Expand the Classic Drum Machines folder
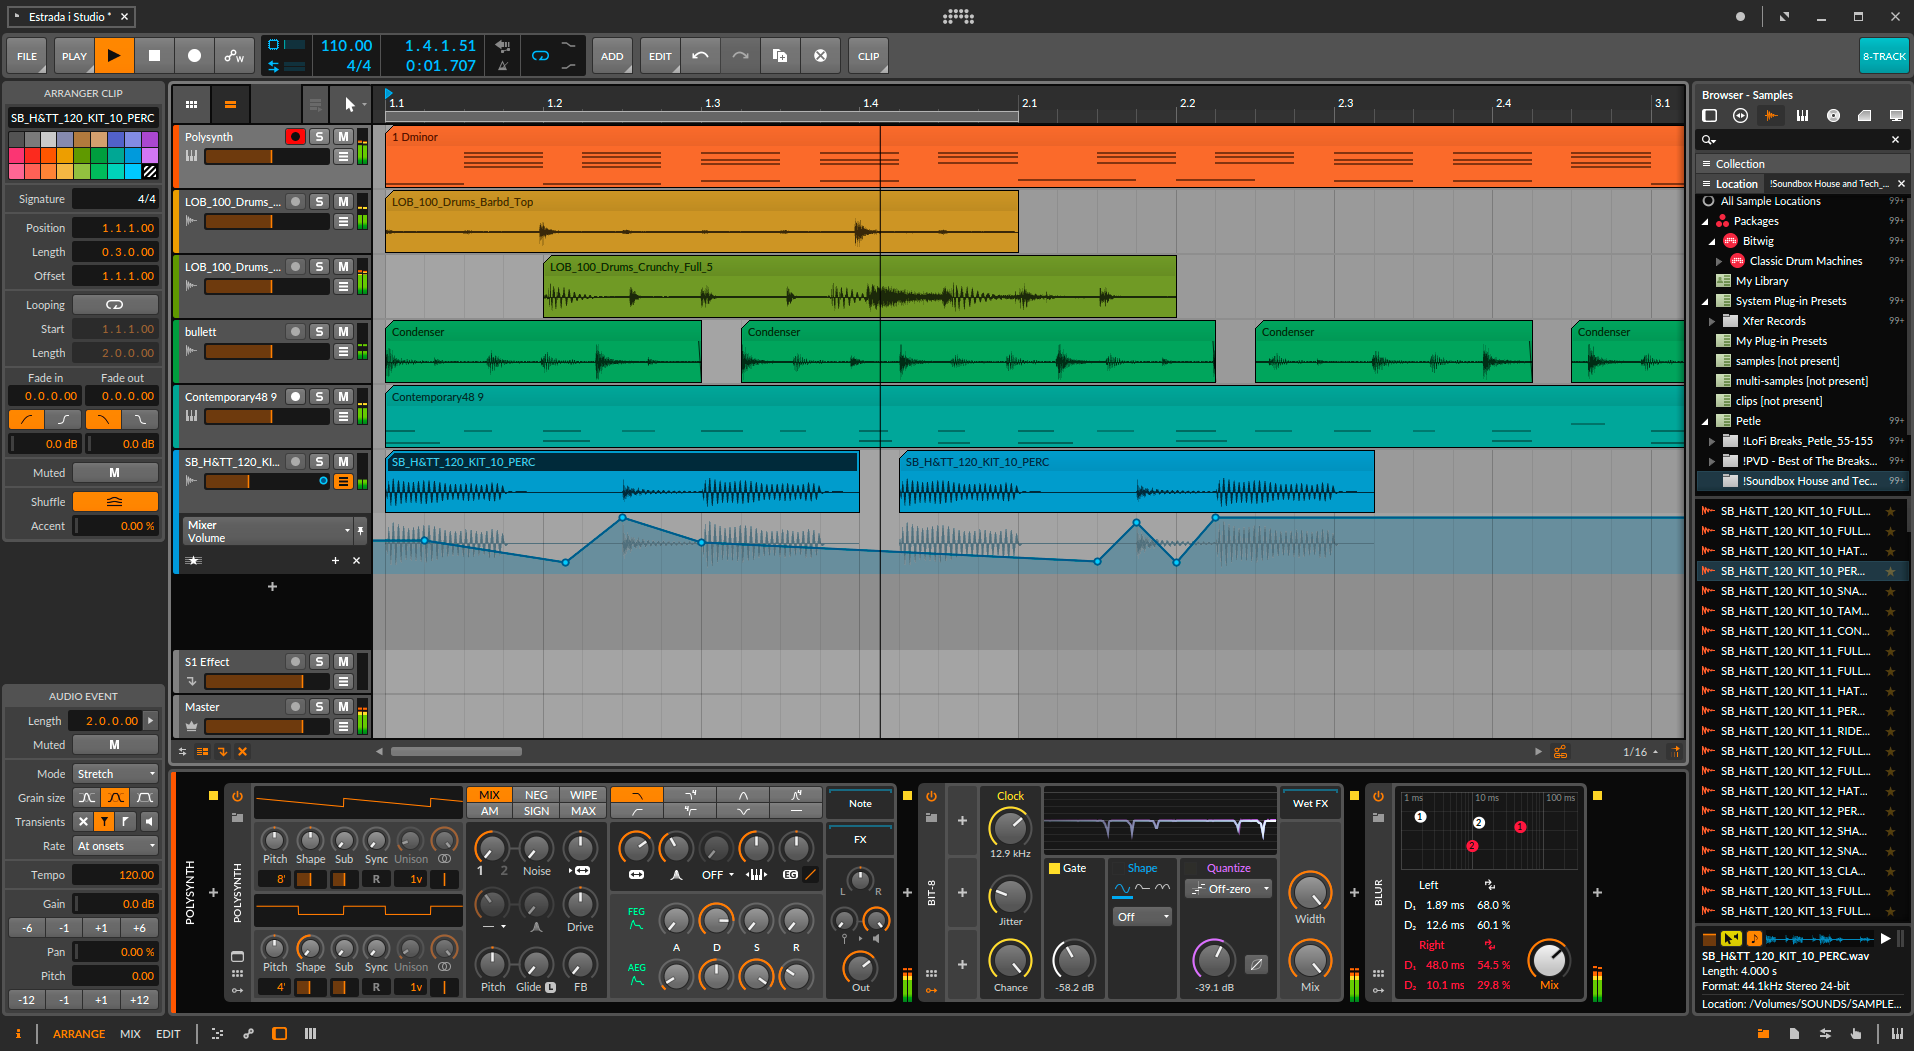The width and height of the screenshot is (1914, 1051). (1719, 262)
